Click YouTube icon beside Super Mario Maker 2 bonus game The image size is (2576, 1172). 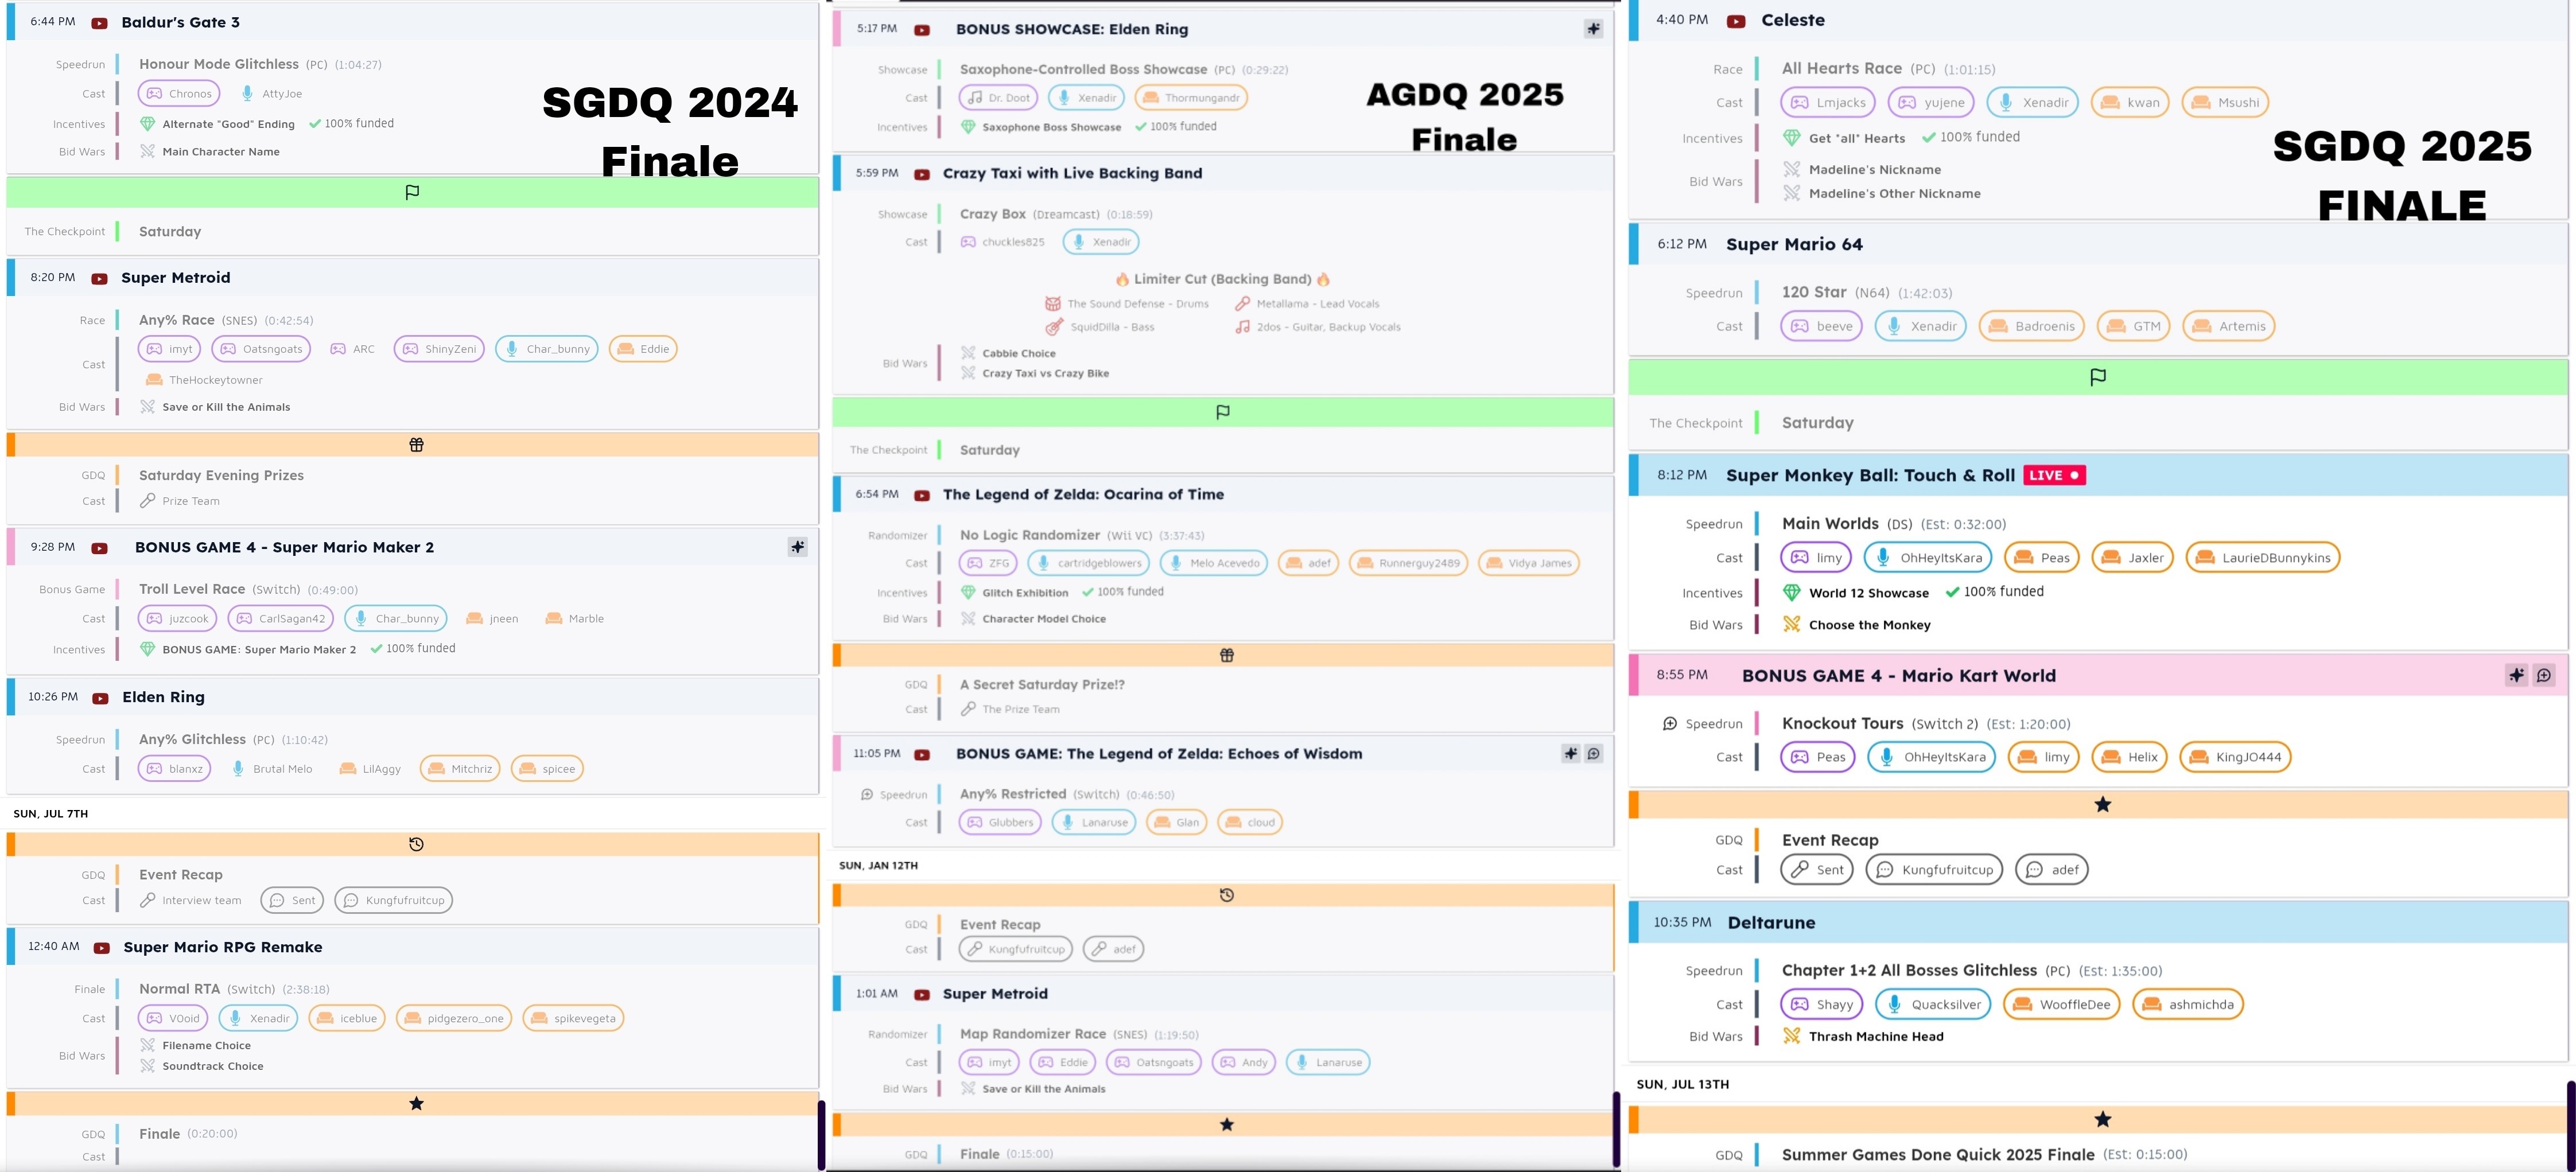[100, 548]
